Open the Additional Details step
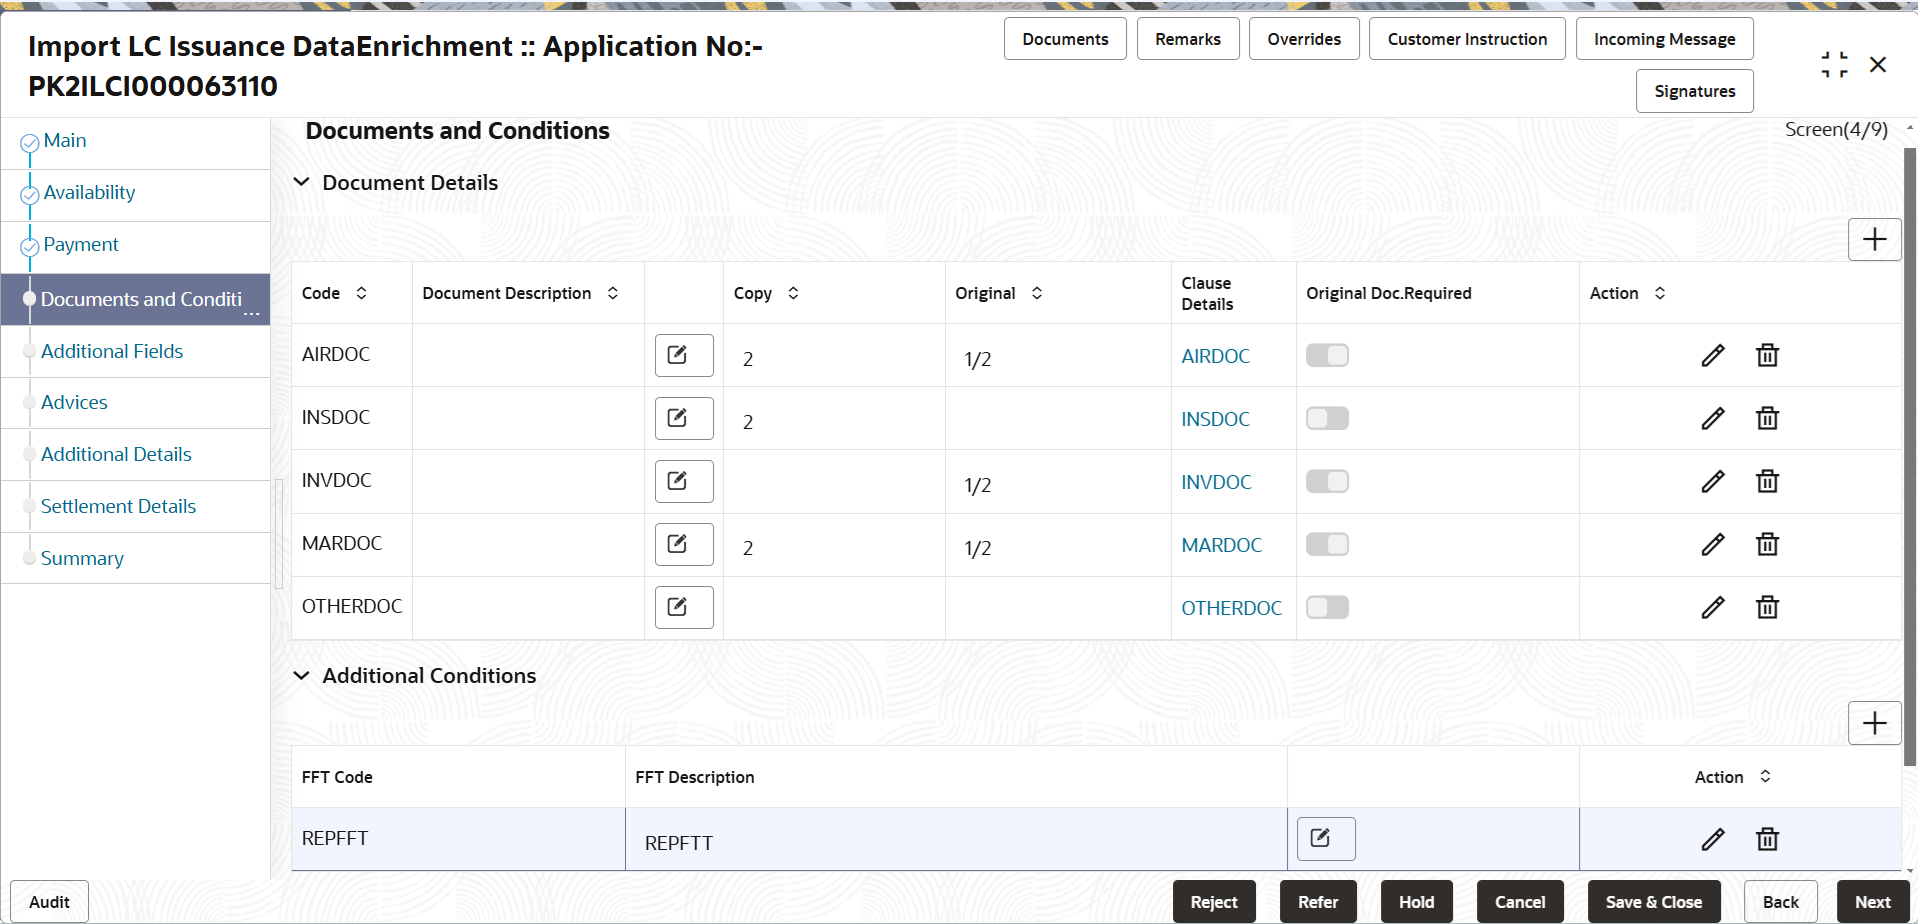The height and width of the screenshot is (924, 1918). tap(116, 455)
